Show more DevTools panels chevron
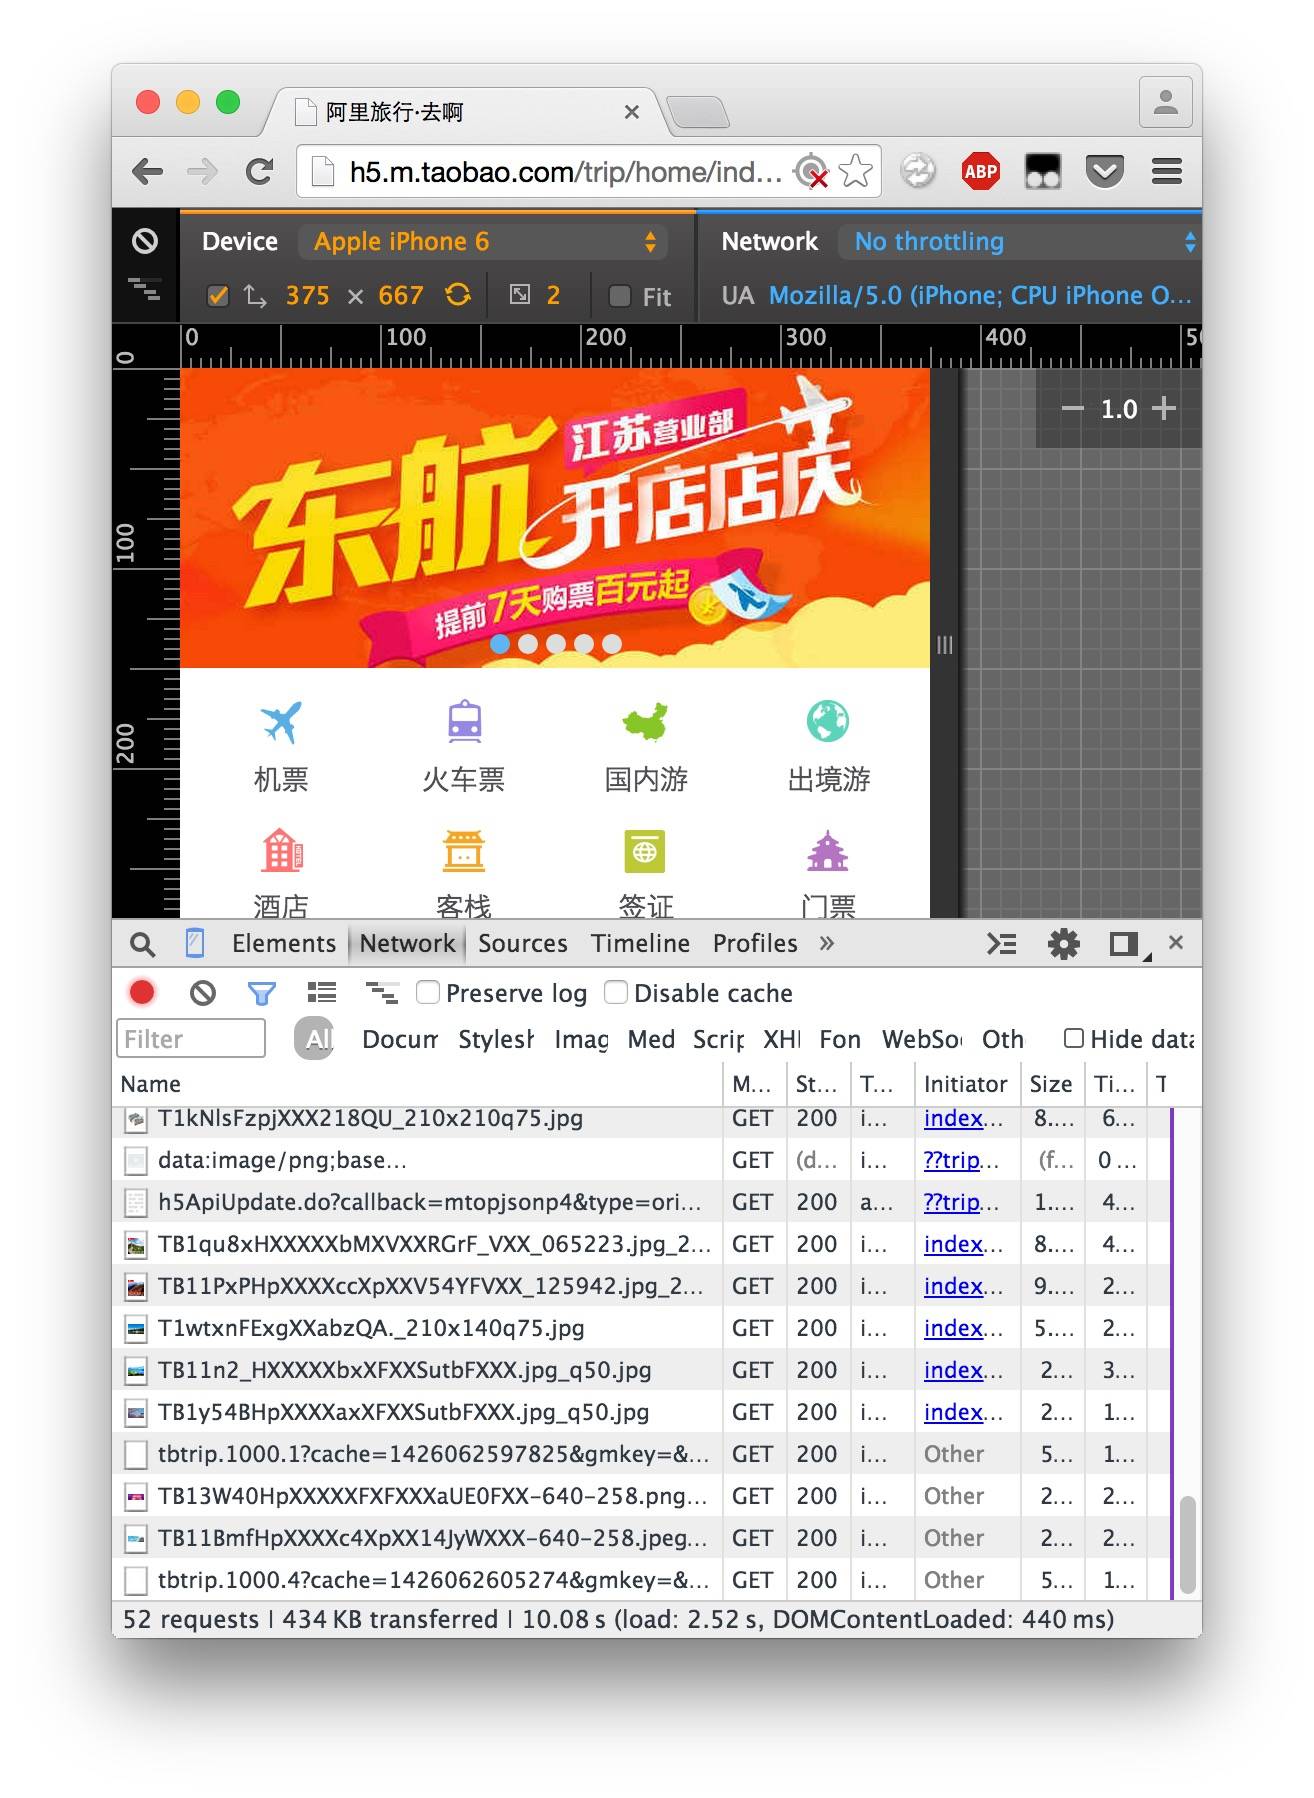1314x1798 pixels. pos(826,943)
